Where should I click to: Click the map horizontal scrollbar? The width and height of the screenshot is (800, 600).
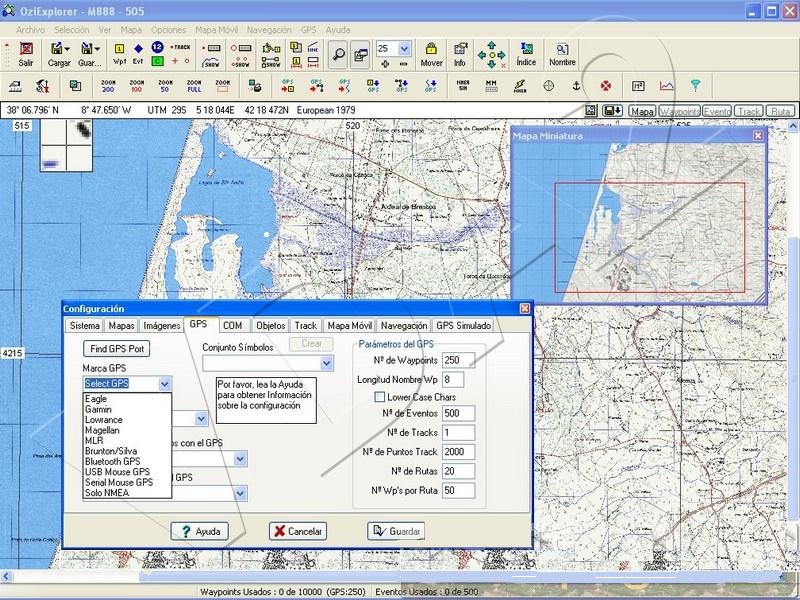click(x=393, y=577)
